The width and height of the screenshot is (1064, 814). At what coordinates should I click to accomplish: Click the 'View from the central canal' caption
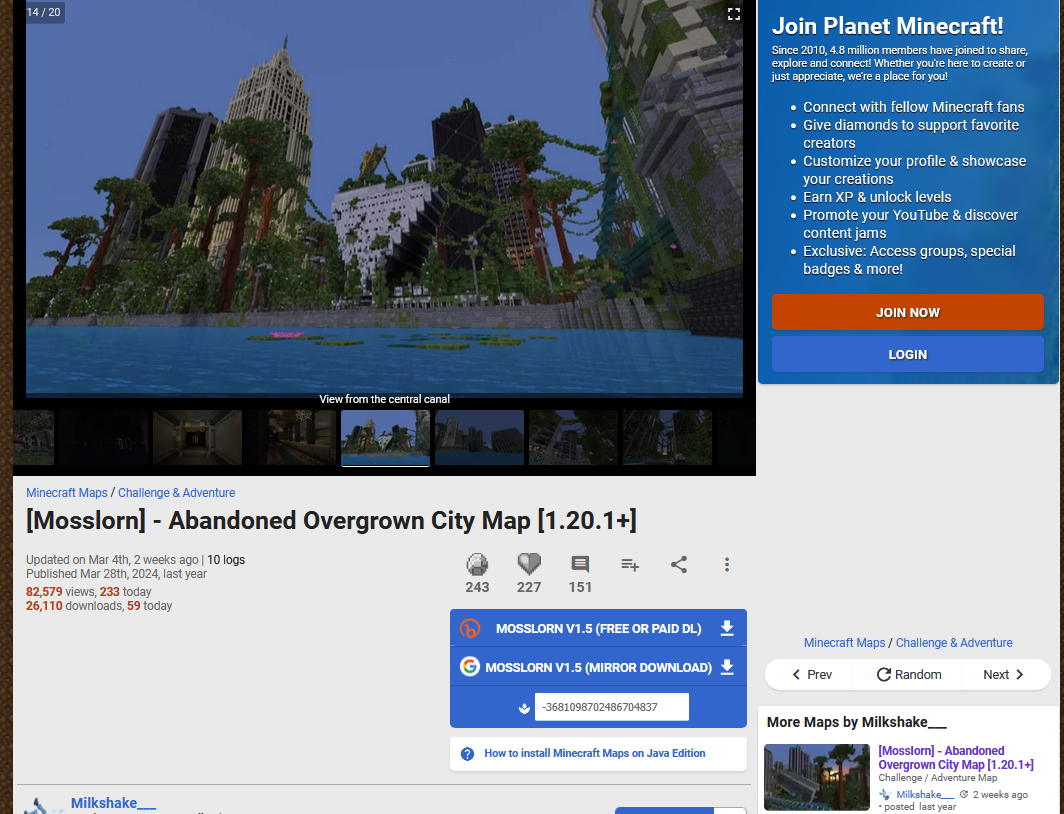pyautogui.click(x=384, y=399)
